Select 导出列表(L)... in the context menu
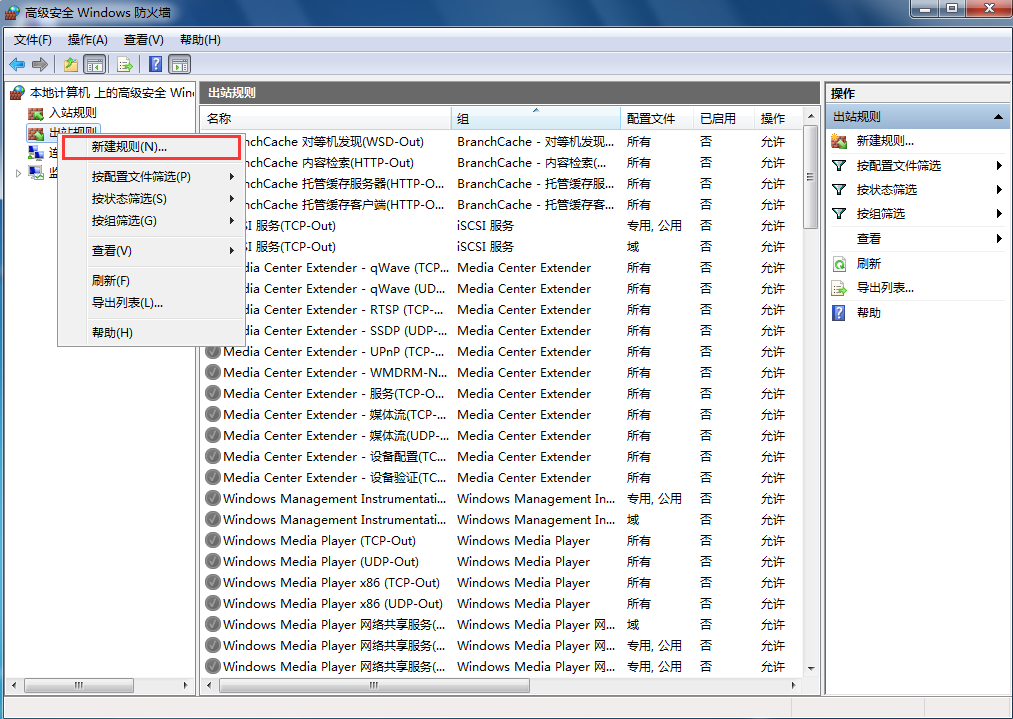1013x719 pixels. pyautogui.click(x=127, y=303)
